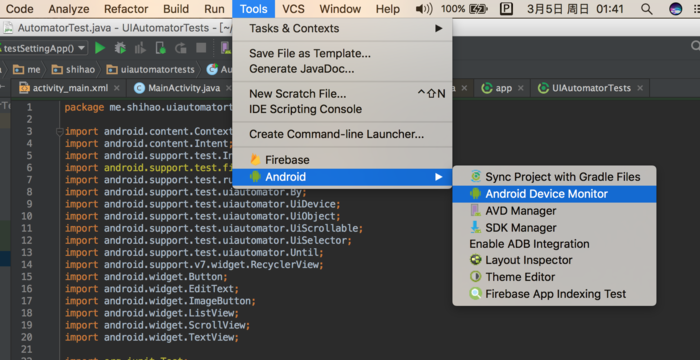The width and height of the screenshot is (700, 360).
Task: Close the open Tools menu
Action: pos(254,9)
